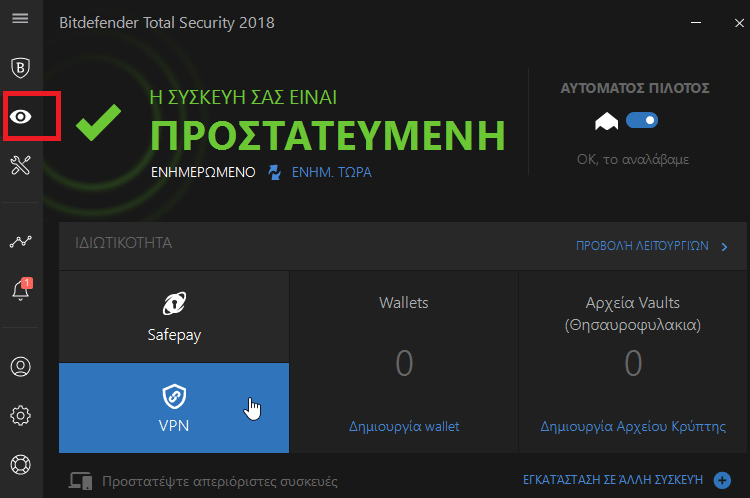
Task: Click Δημιουργία wallet link
Action: (x=404, y=426)
